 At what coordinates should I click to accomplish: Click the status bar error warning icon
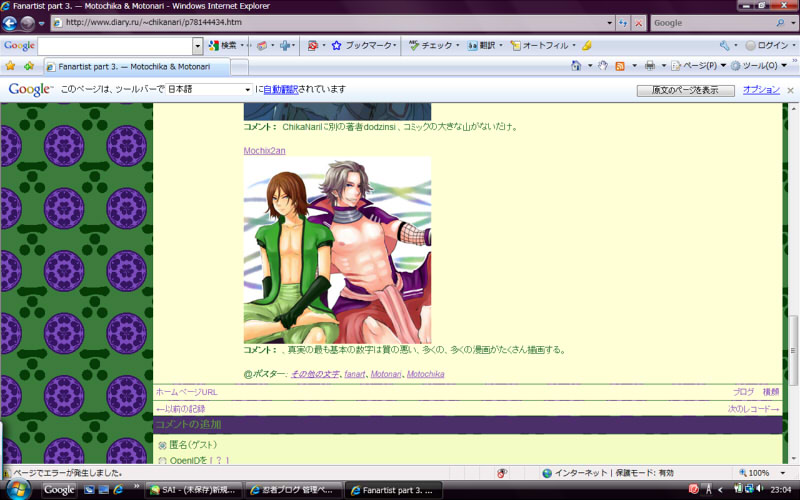click(7, 473)
